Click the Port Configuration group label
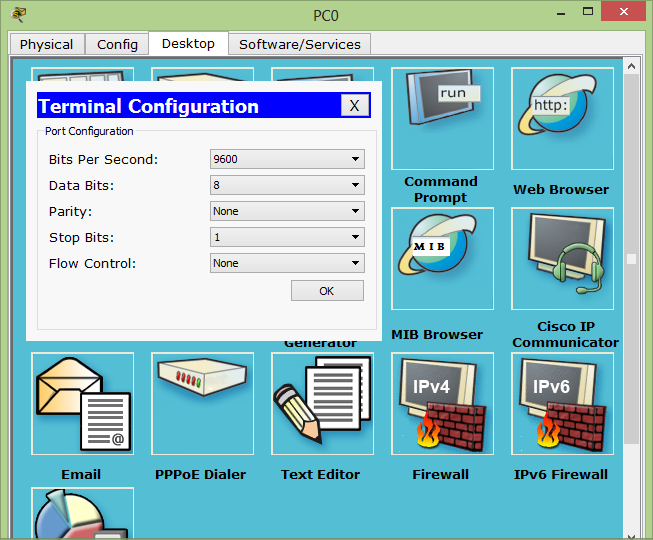The width and height of the screenshot is (653, 540). (89, 131)
